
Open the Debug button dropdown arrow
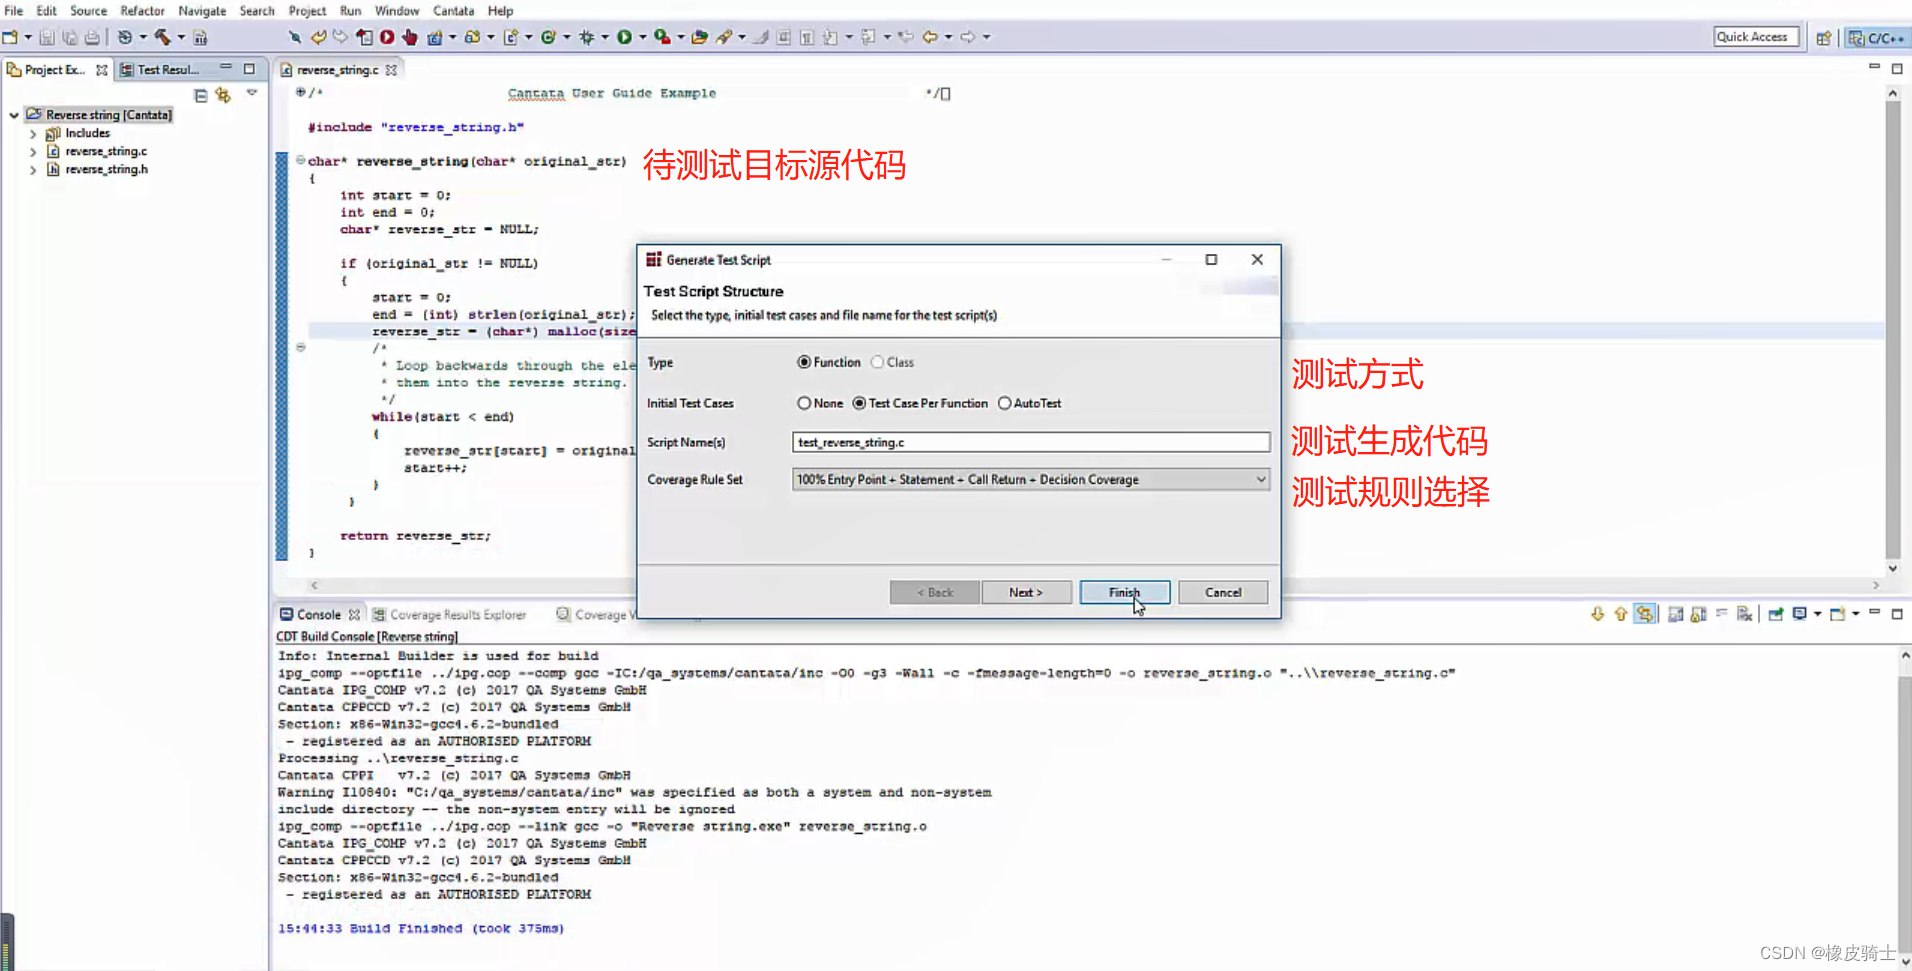[x=605, y=37]
